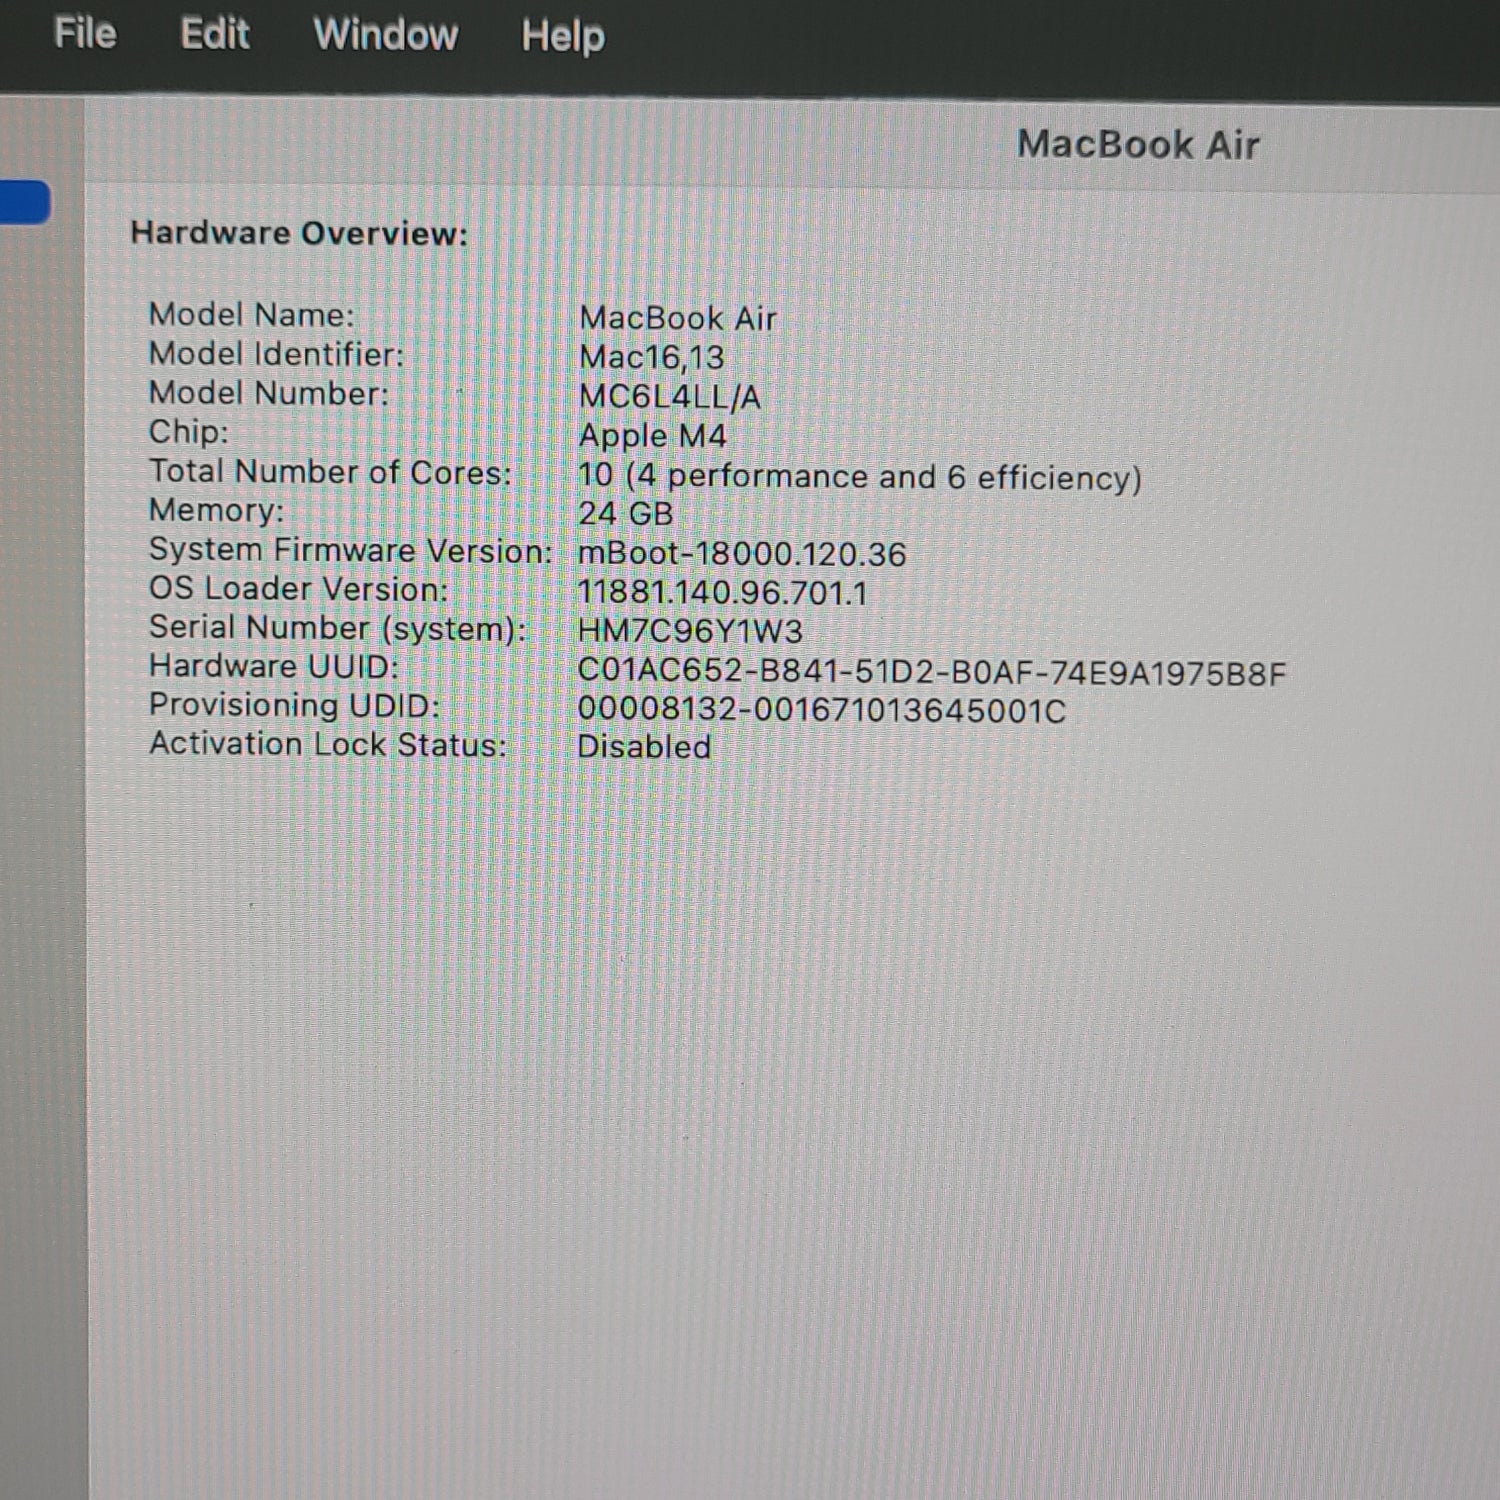The height and width of the screenshot is (1500, 1500).
Task: Click the Model Identifier label
Action: (276, 354)
